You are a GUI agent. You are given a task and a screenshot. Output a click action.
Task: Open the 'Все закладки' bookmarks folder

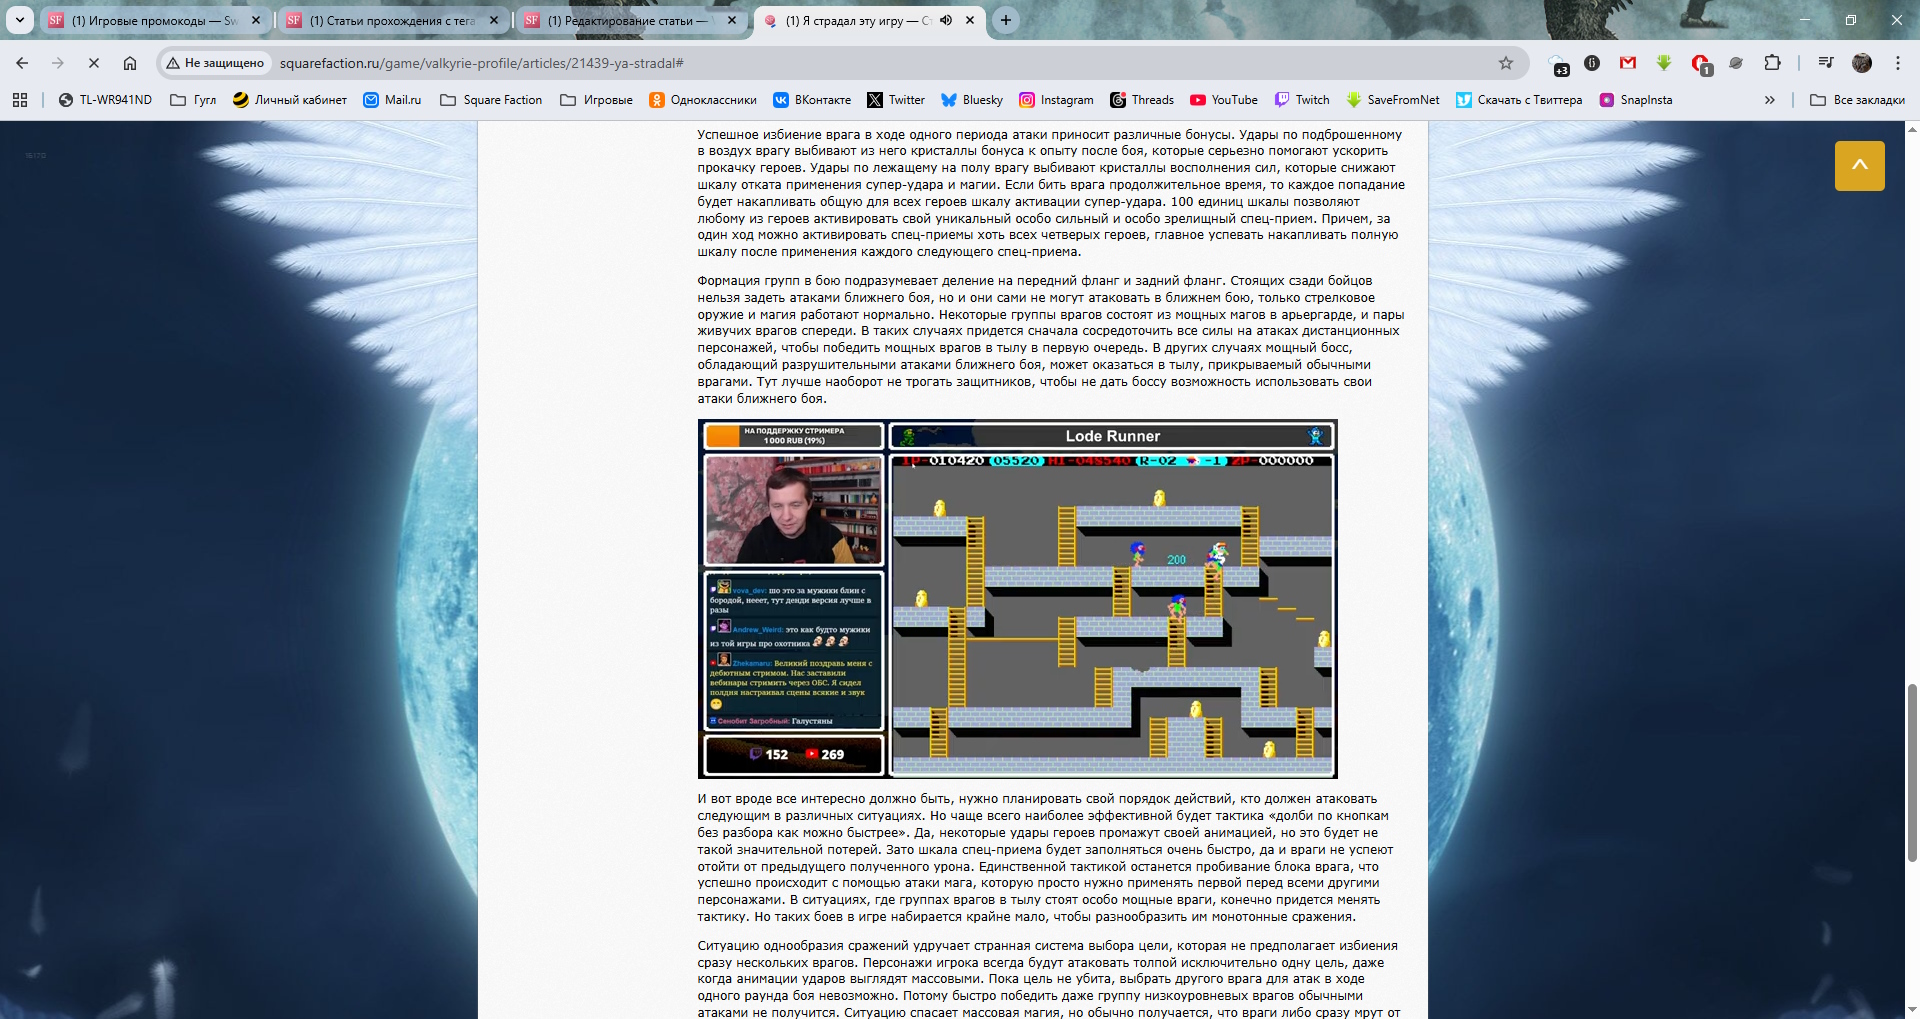point(1857,100)
